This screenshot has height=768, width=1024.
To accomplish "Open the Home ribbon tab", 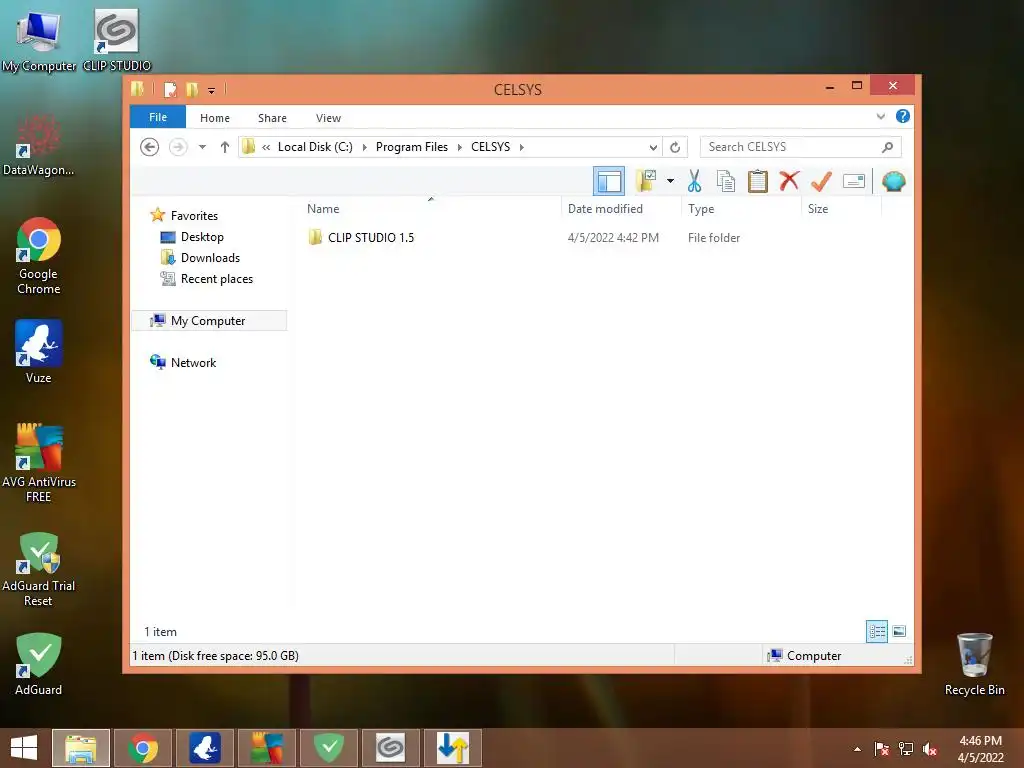I will click(215, 118).
